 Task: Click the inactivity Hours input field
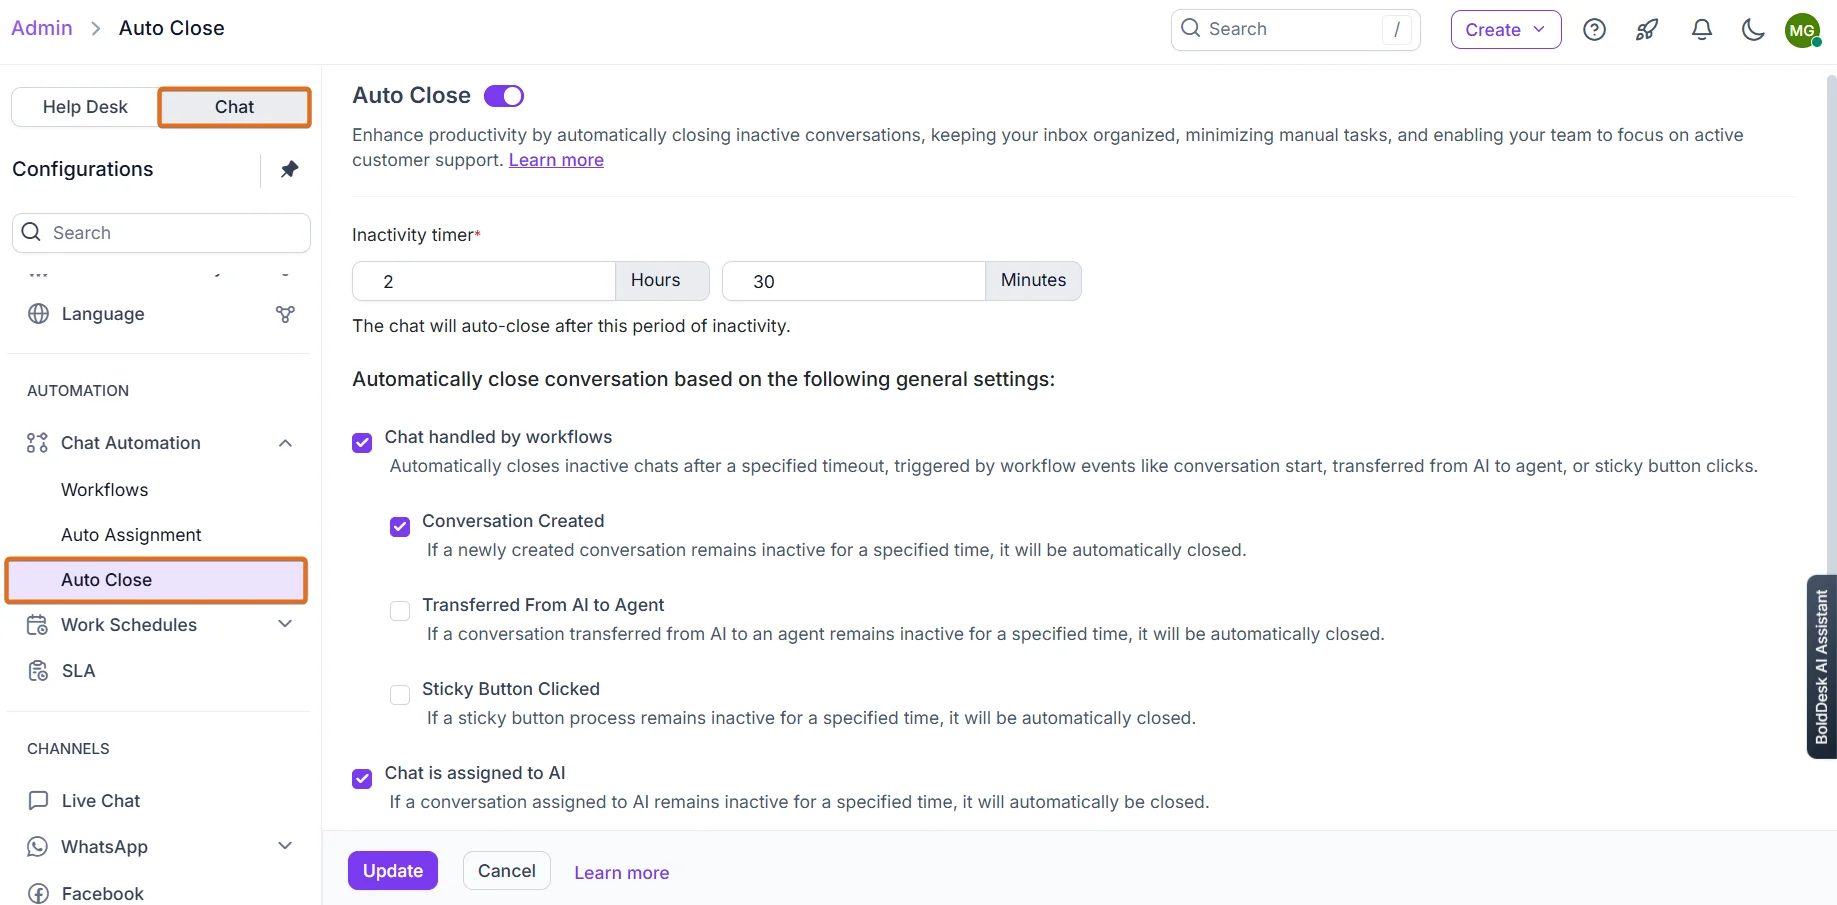(484, 281)
